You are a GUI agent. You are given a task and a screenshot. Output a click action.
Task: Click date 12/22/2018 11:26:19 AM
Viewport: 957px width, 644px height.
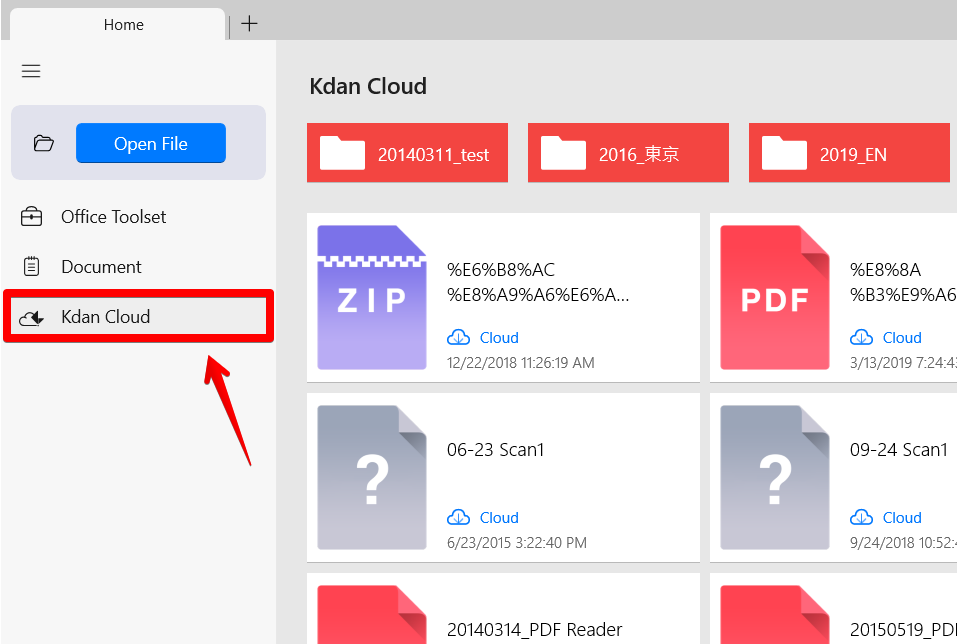[x=521, y=363]
